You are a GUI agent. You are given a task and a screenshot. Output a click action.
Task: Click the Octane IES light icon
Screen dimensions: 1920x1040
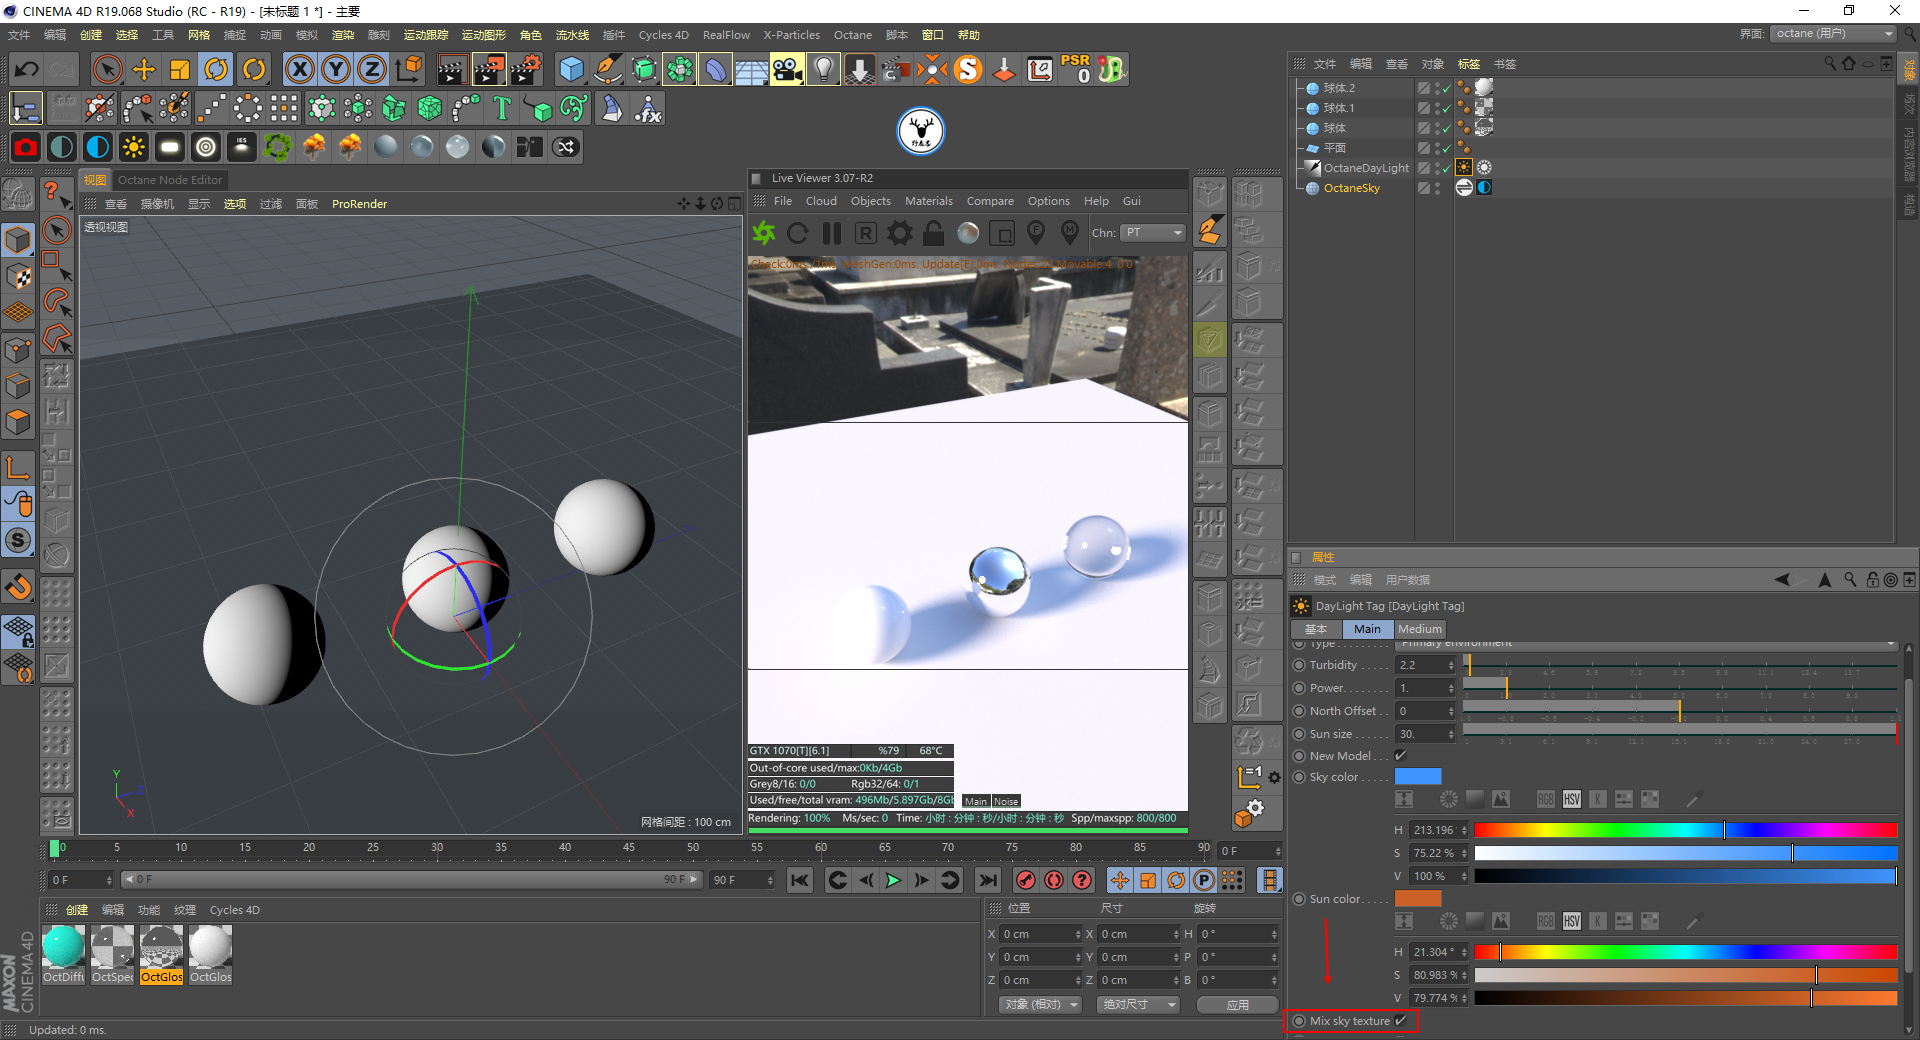coord(241,147)
